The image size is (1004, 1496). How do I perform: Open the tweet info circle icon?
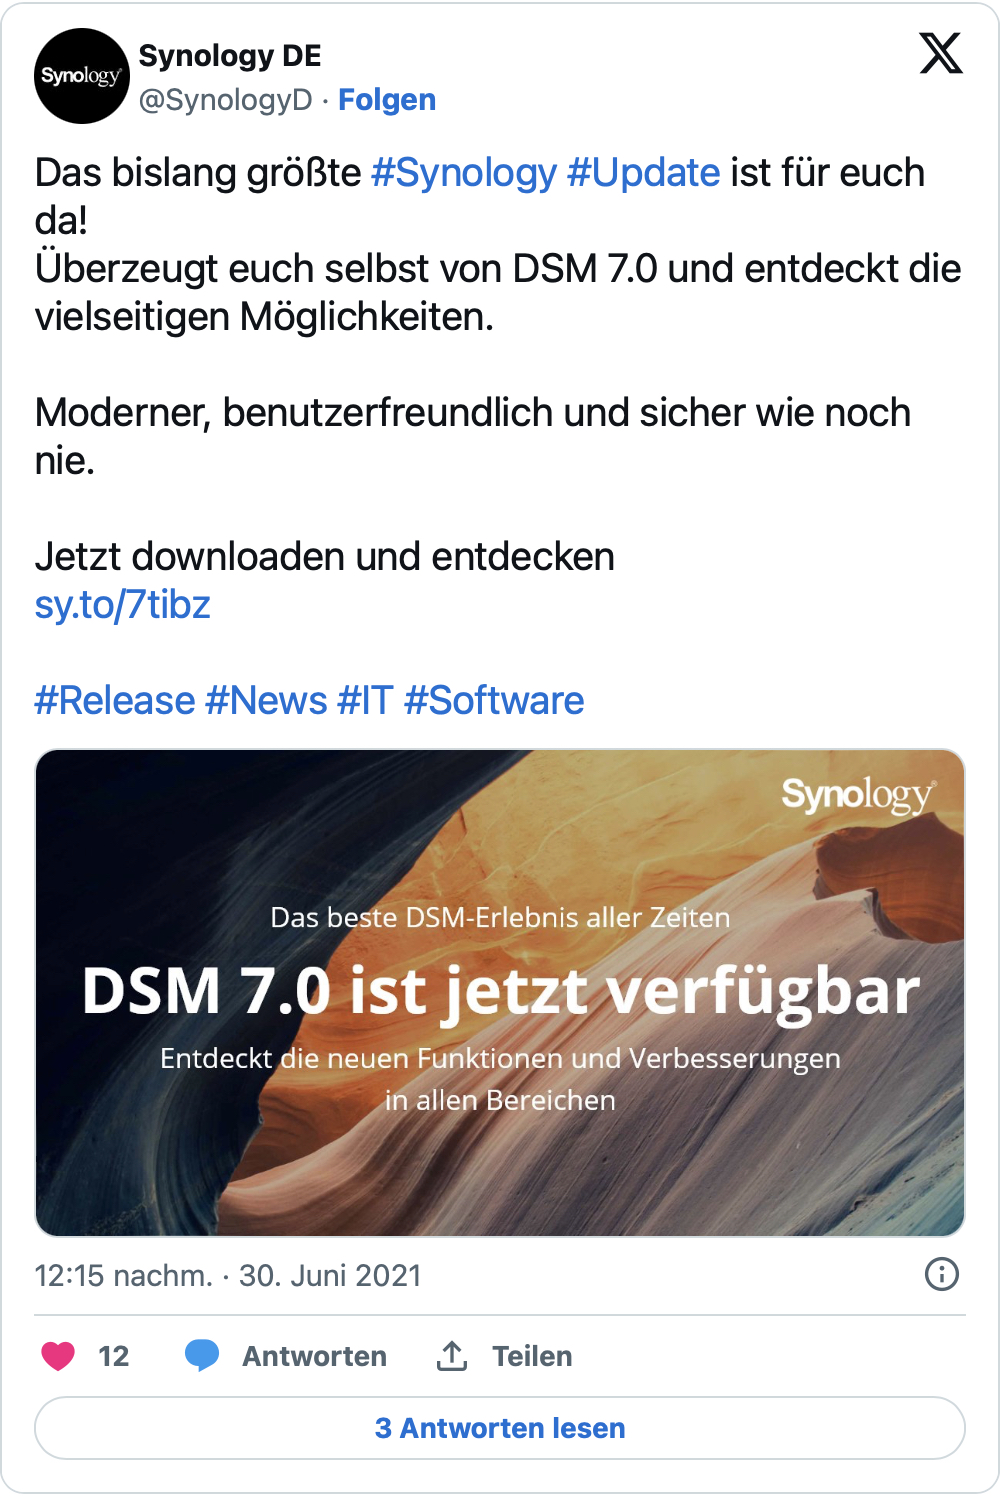942,1274
